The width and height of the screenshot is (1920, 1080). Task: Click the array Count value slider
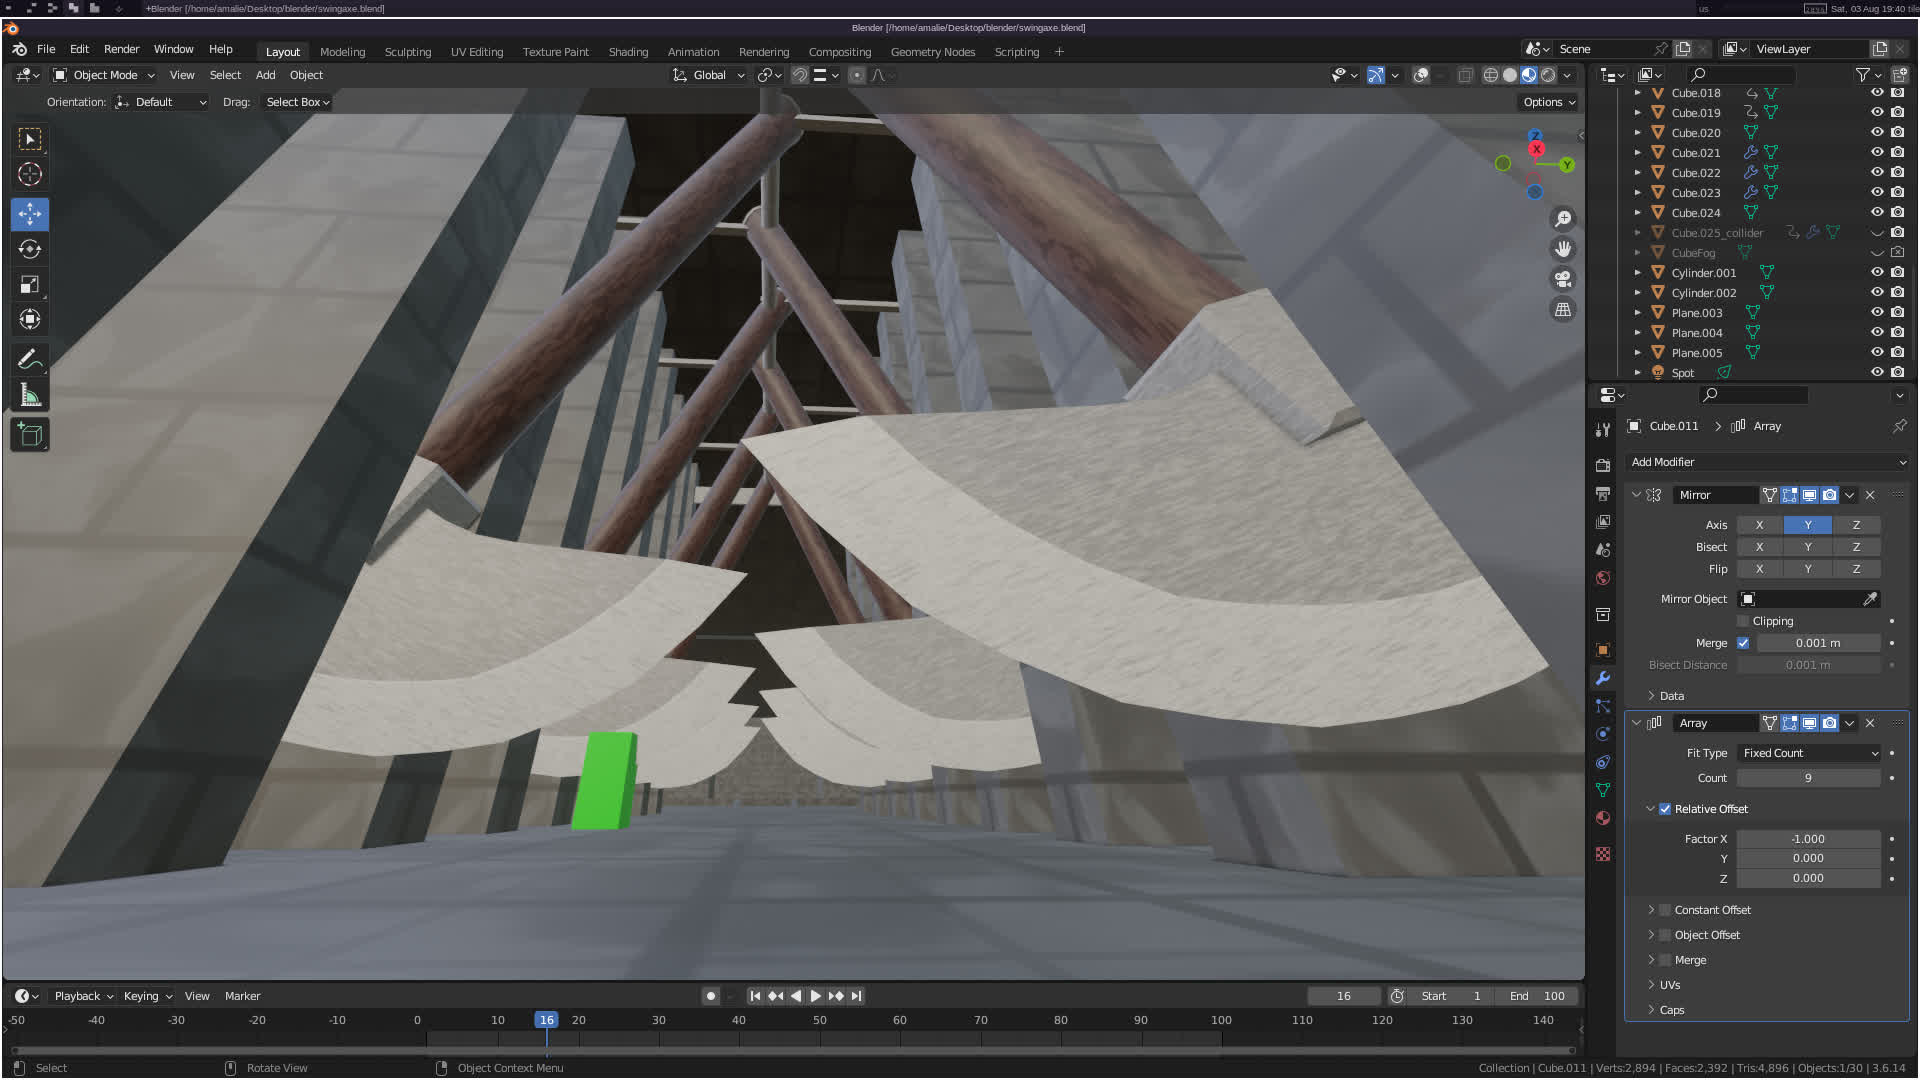[1808, 778]
